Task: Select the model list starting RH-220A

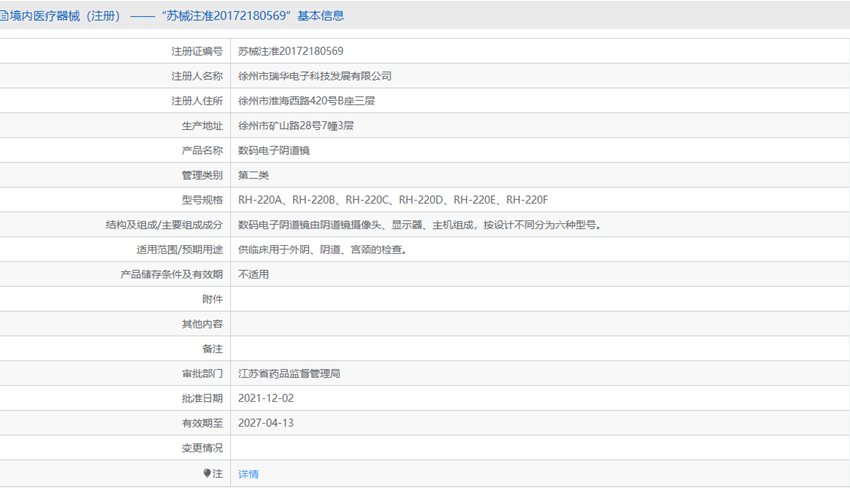Action: (x=393, y=200)
